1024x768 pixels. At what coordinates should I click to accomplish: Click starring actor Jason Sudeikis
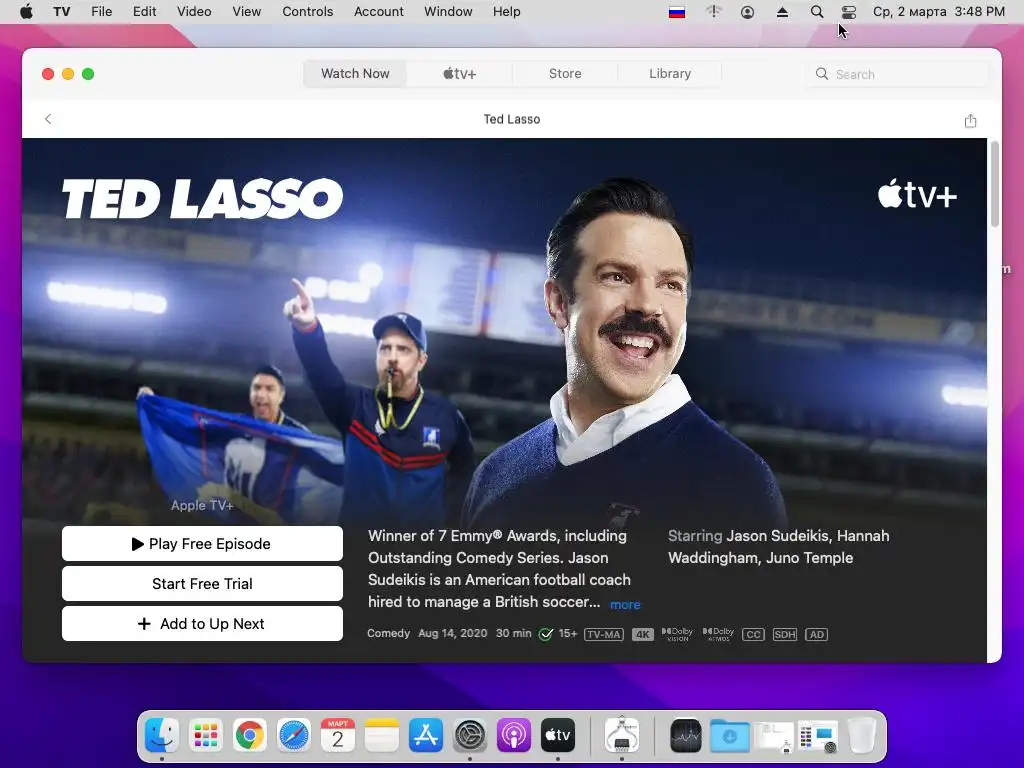click(776, 536)
